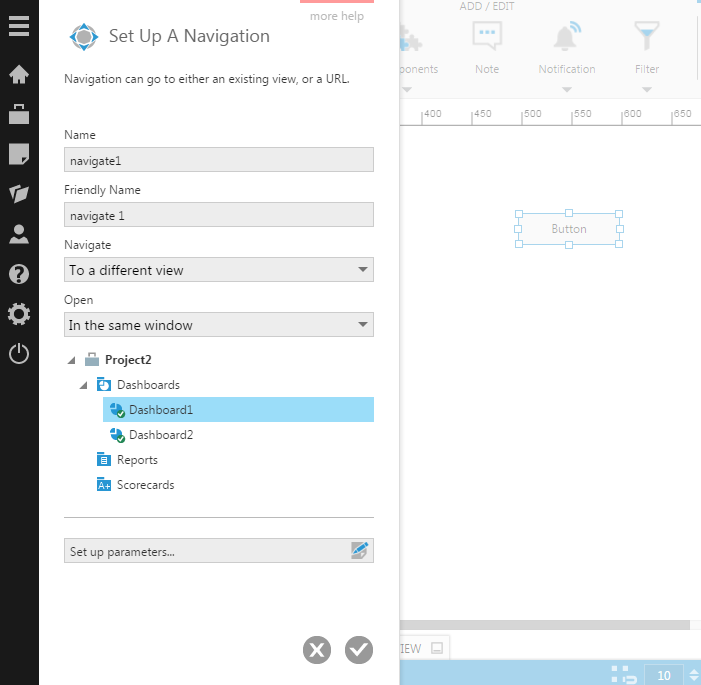The image size is (701, 685).
Task: Click the grid snap icon in status bar
Action: 624,675
